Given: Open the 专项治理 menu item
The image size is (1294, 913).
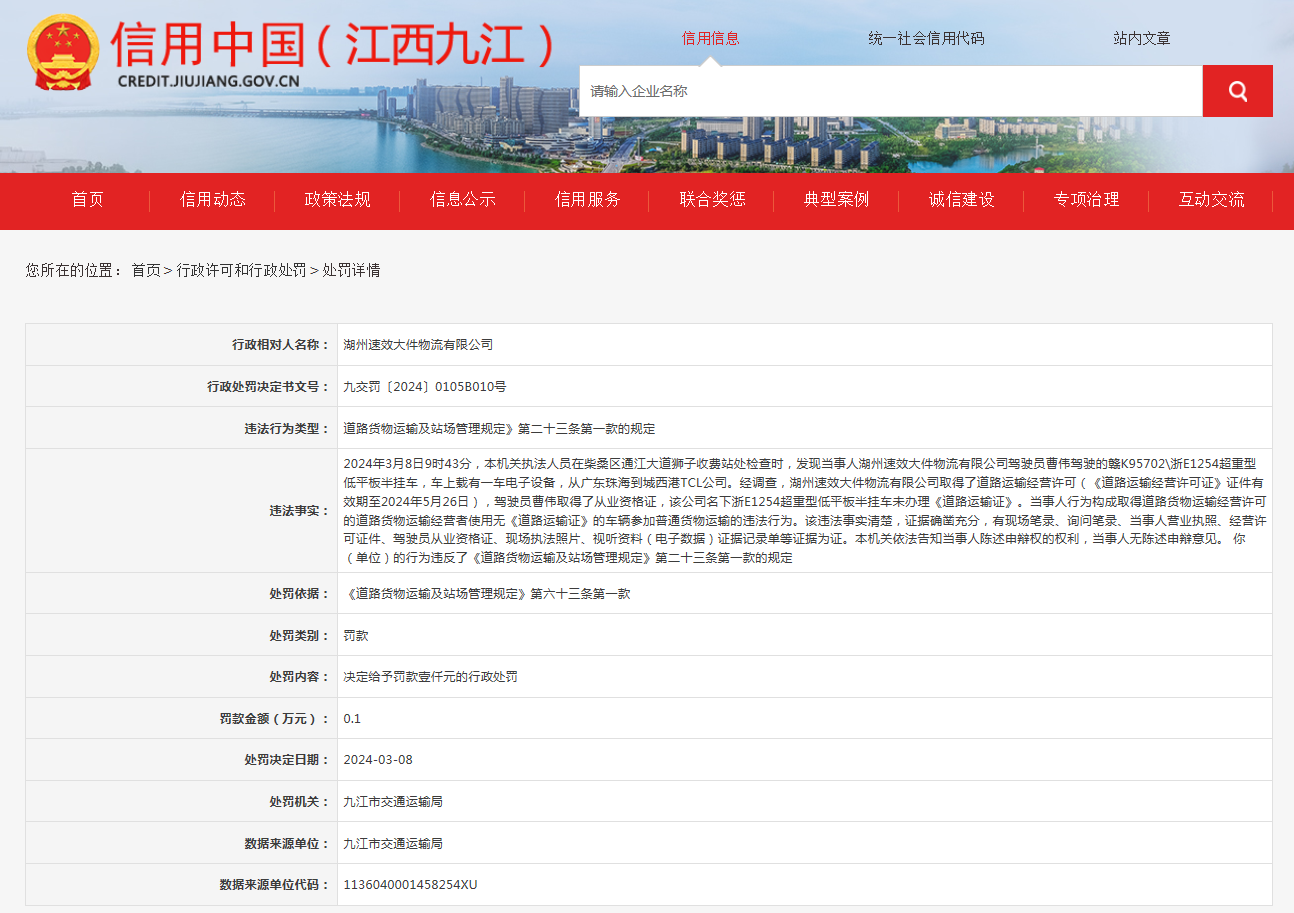Looking at the screenshot, I should pos(1086,199).
